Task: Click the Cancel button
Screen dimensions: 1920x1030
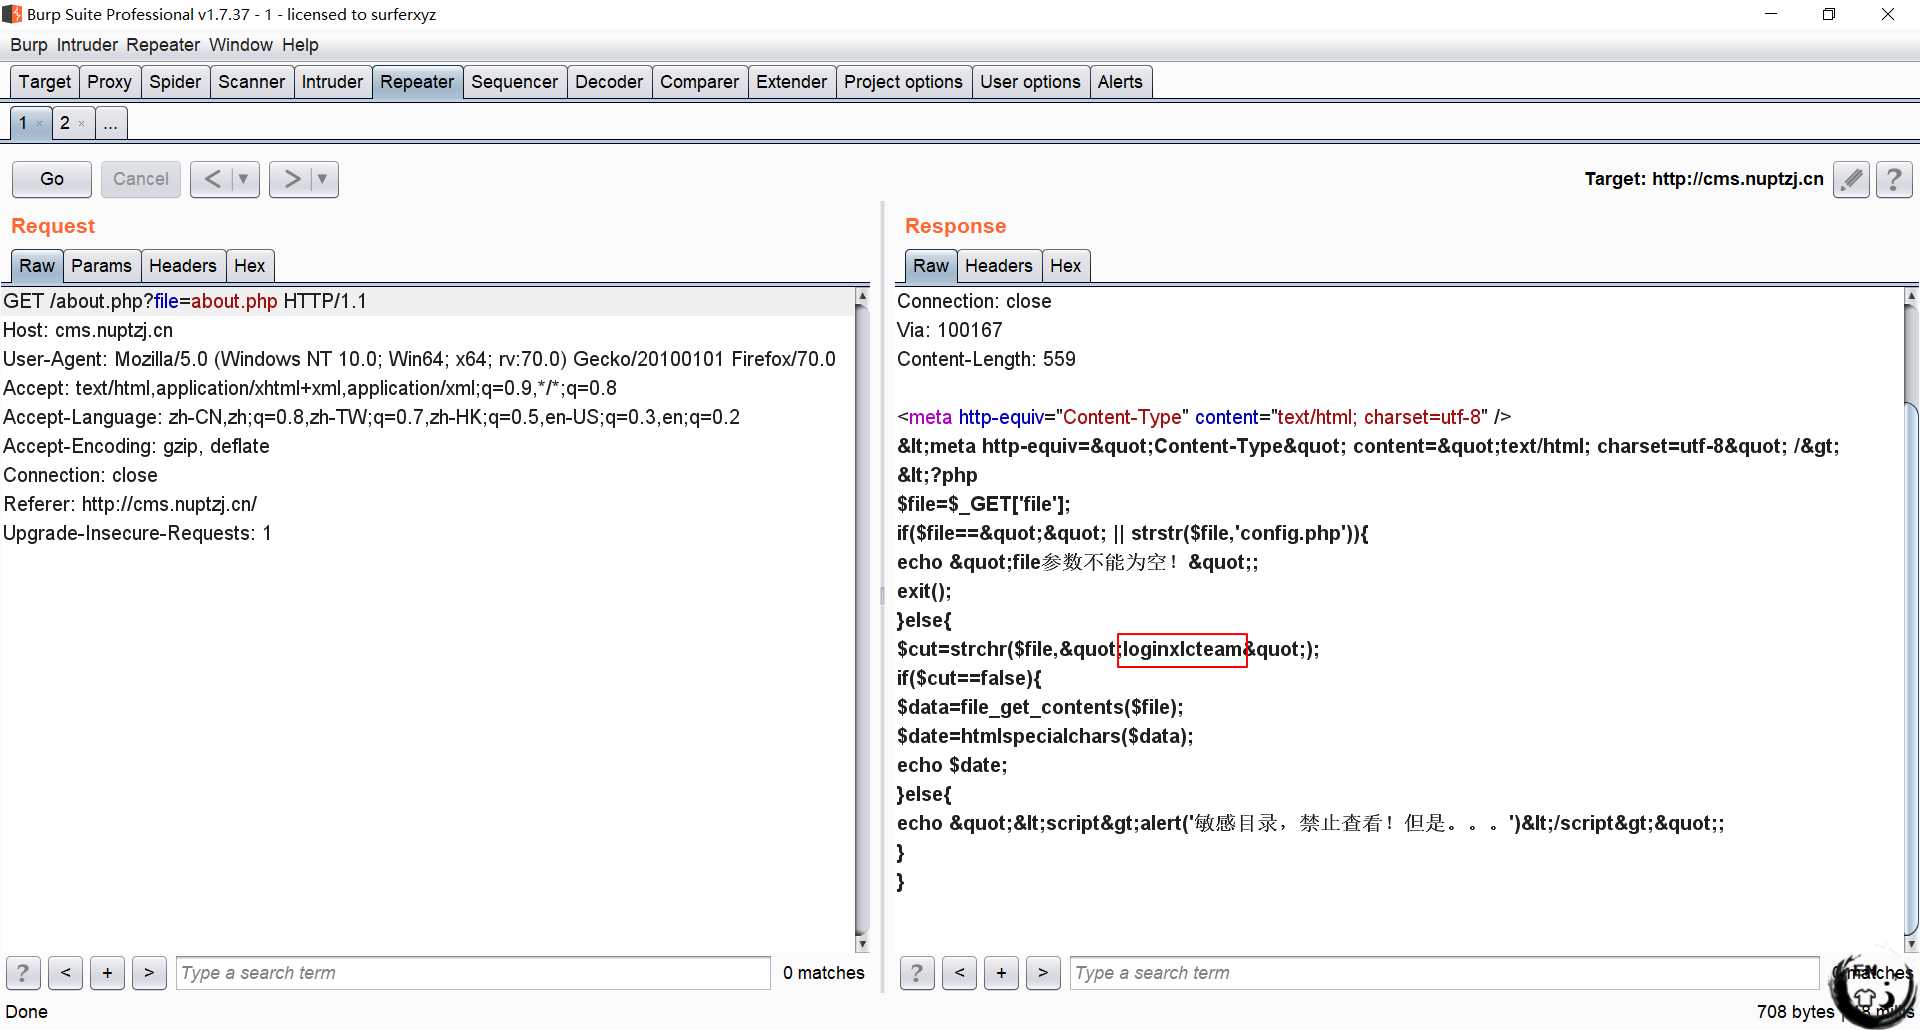Action: pos(140,179)
